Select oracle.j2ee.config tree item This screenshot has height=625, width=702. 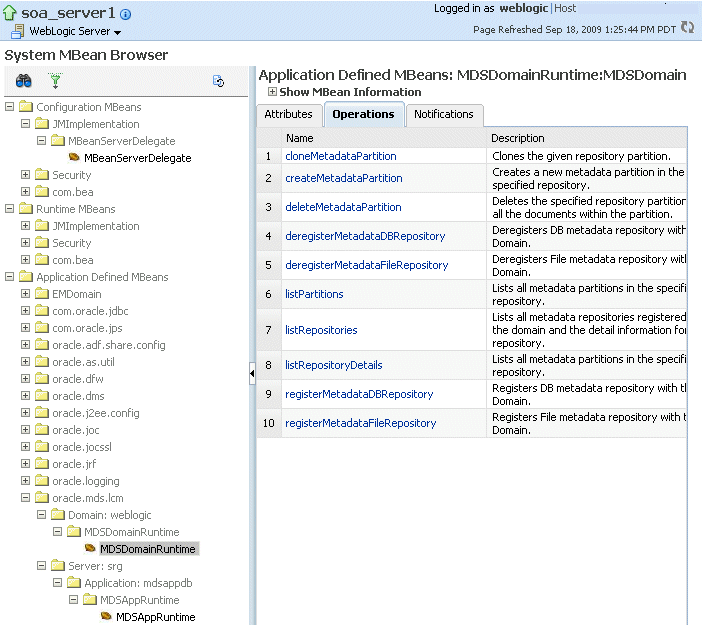click(96, 413)
